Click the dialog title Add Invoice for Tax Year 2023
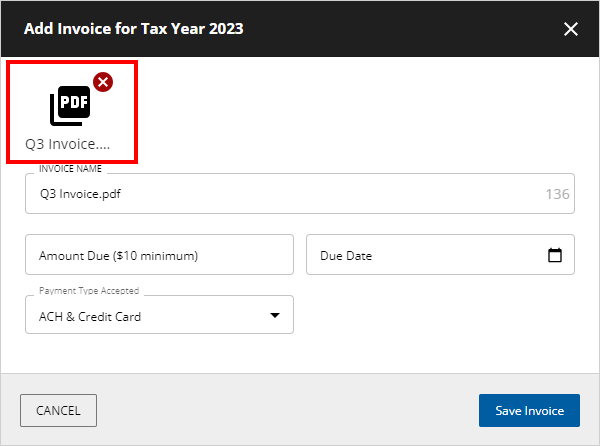Screen dimensions: 600x446 [133, 29]
